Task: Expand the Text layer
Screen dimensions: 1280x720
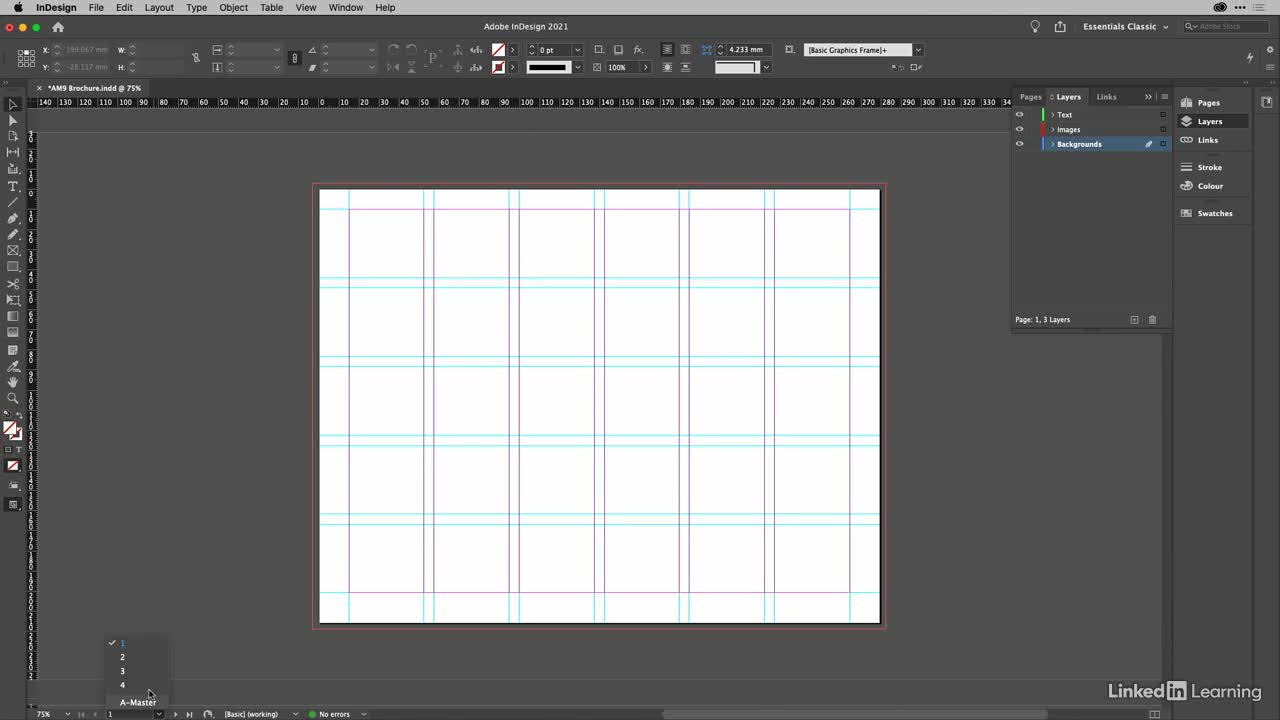Action: tap(1053, 114)
